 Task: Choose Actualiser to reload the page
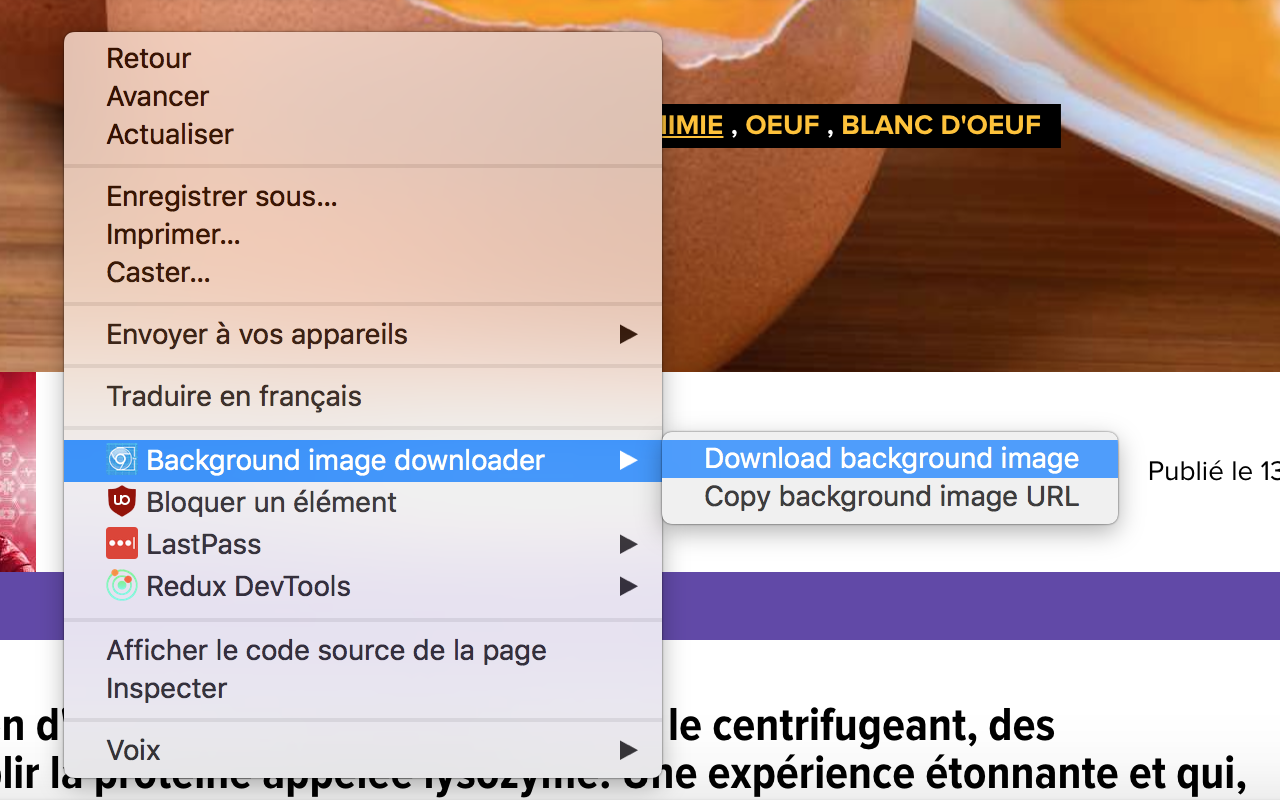[x=169, y=133]
